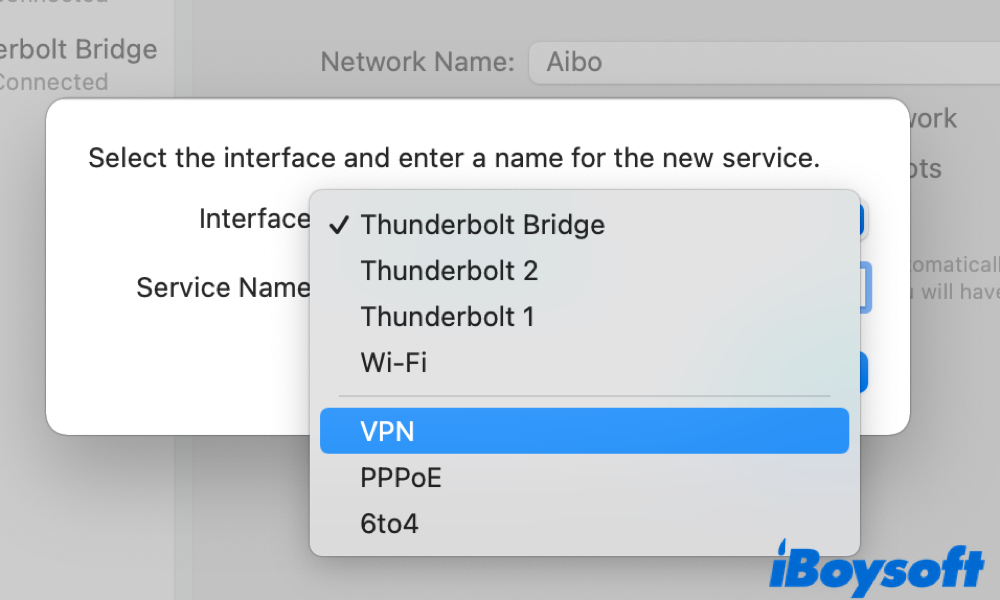Click the Interface label
The image size is (1000, 600).
tap(254, 219)
